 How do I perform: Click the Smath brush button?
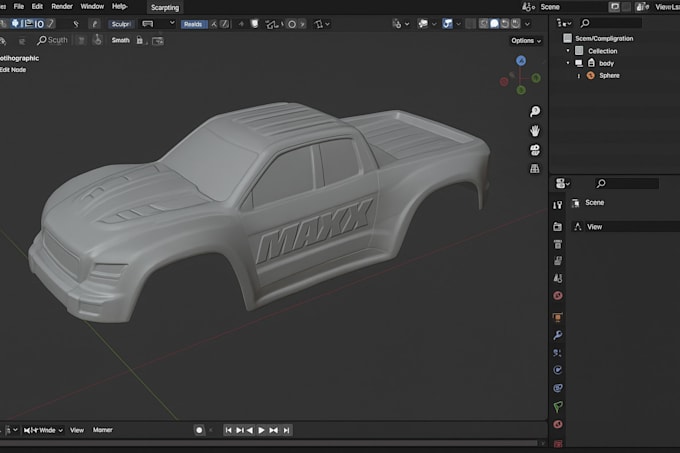120,40
